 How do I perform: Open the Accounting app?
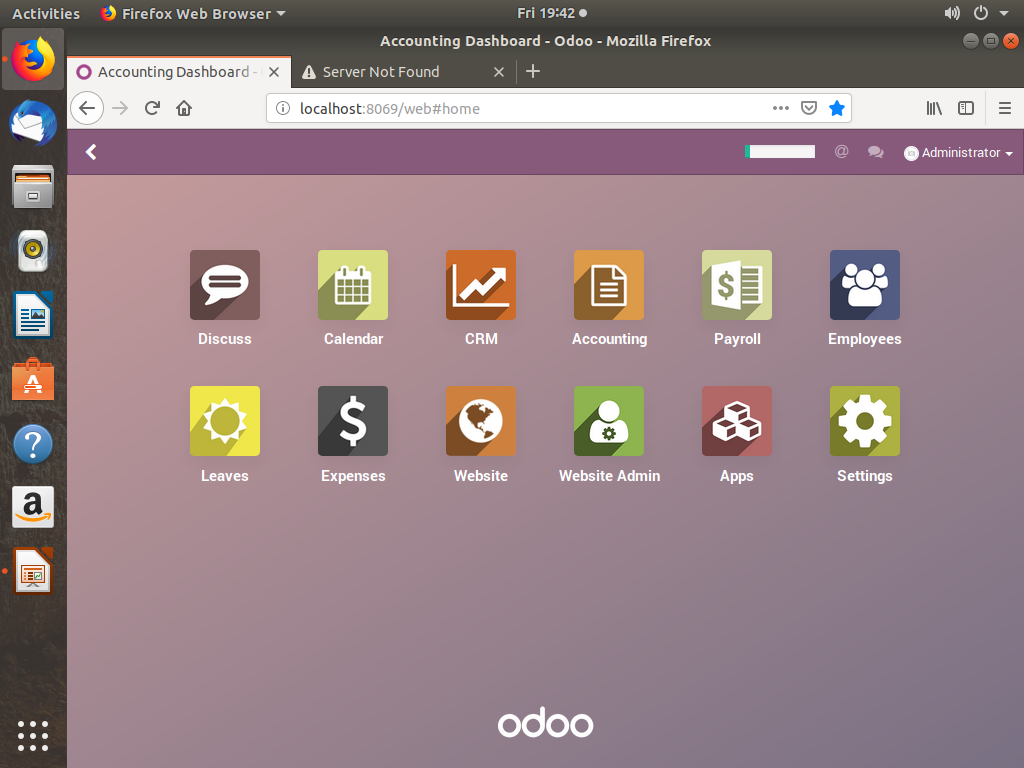[x=609, y=285]
